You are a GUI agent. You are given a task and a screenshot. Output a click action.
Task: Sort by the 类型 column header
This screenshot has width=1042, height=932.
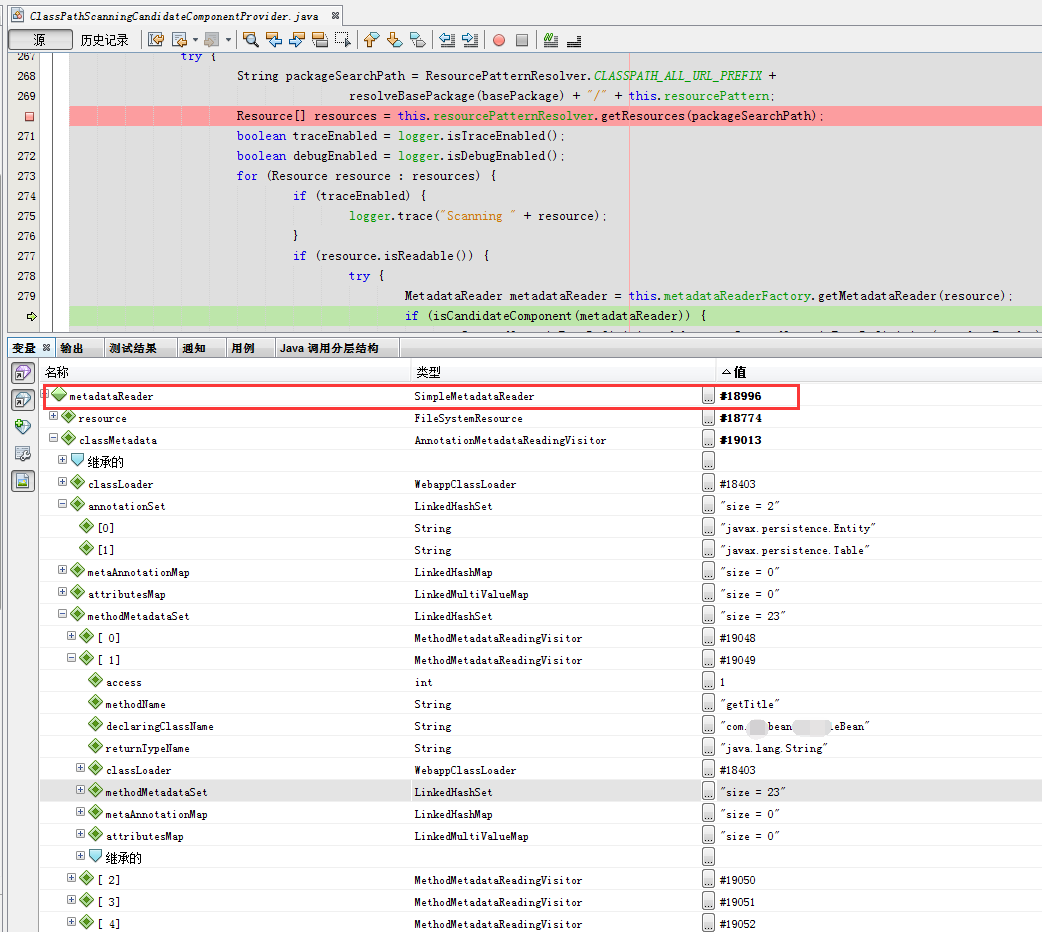tap(564, 372)
